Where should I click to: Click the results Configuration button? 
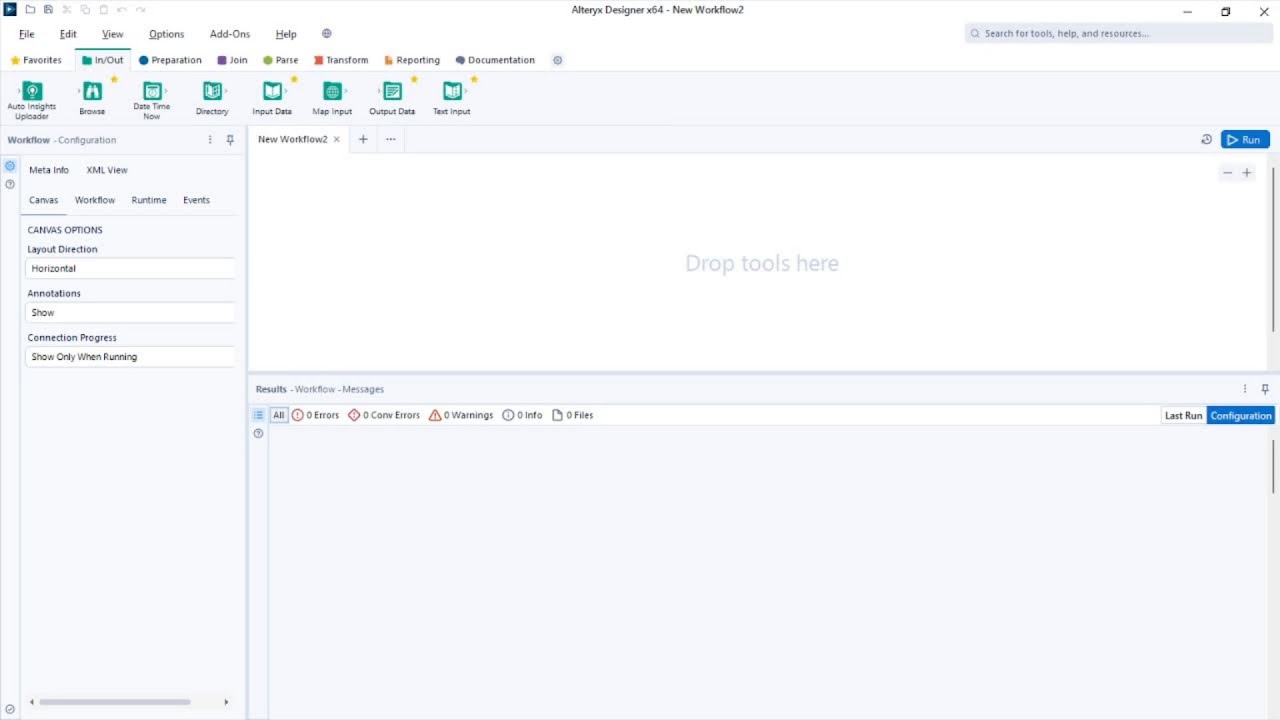pos(1241,416)
